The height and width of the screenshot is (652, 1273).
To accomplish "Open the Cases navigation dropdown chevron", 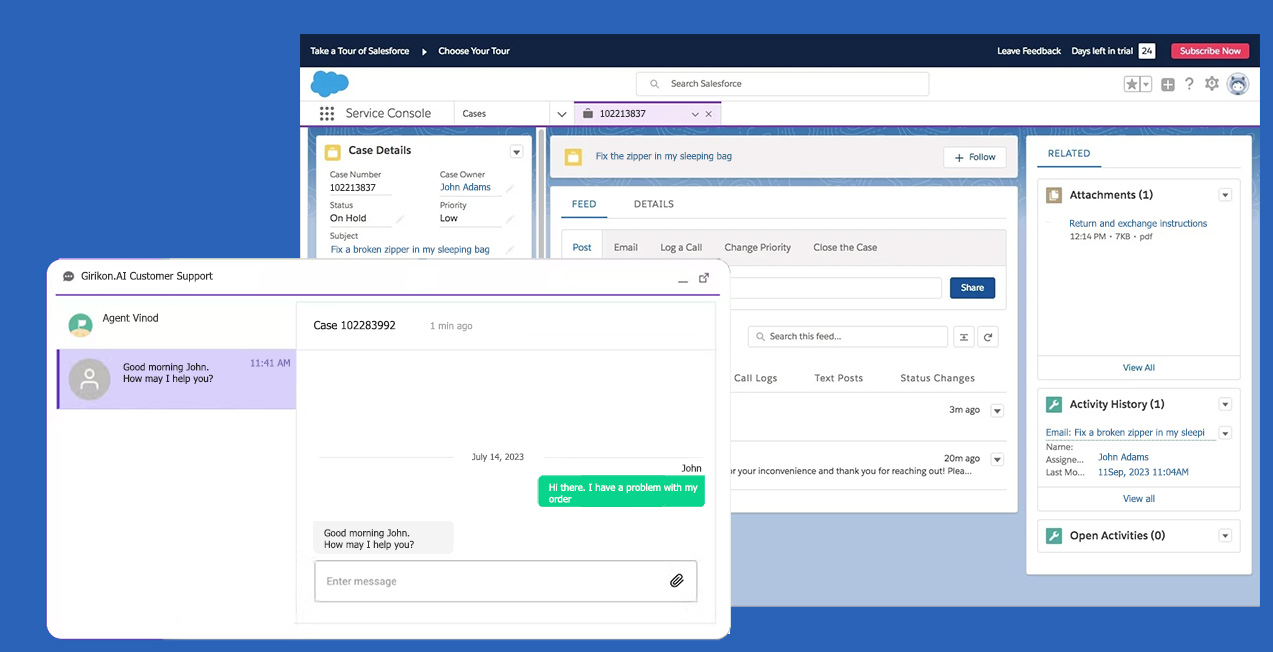I will tap(561, 114).
